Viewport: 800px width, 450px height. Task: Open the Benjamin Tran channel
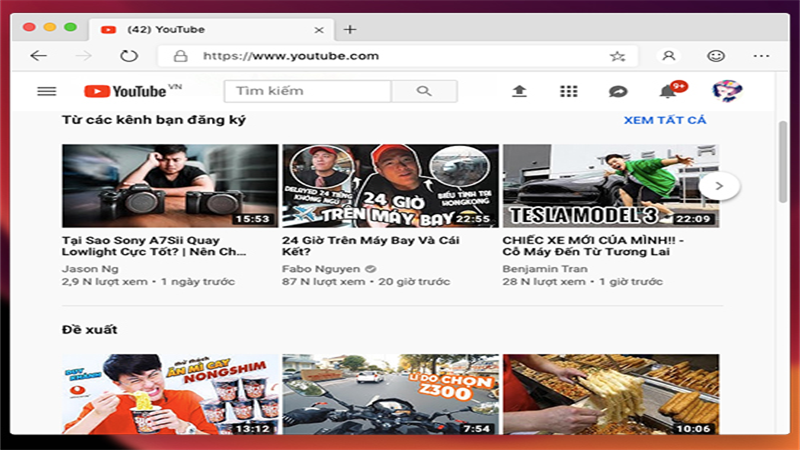click(x=545, y=269)
